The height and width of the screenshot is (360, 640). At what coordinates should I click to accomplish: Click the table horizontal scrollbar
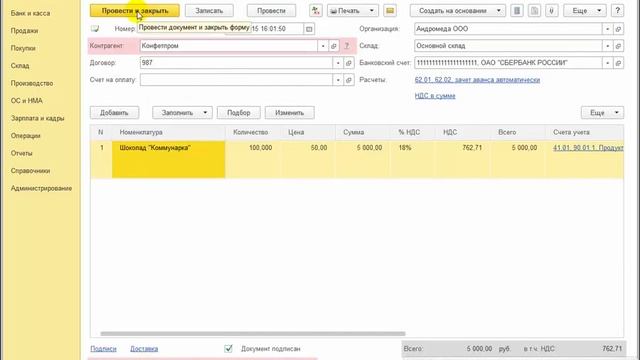(253, 333)
